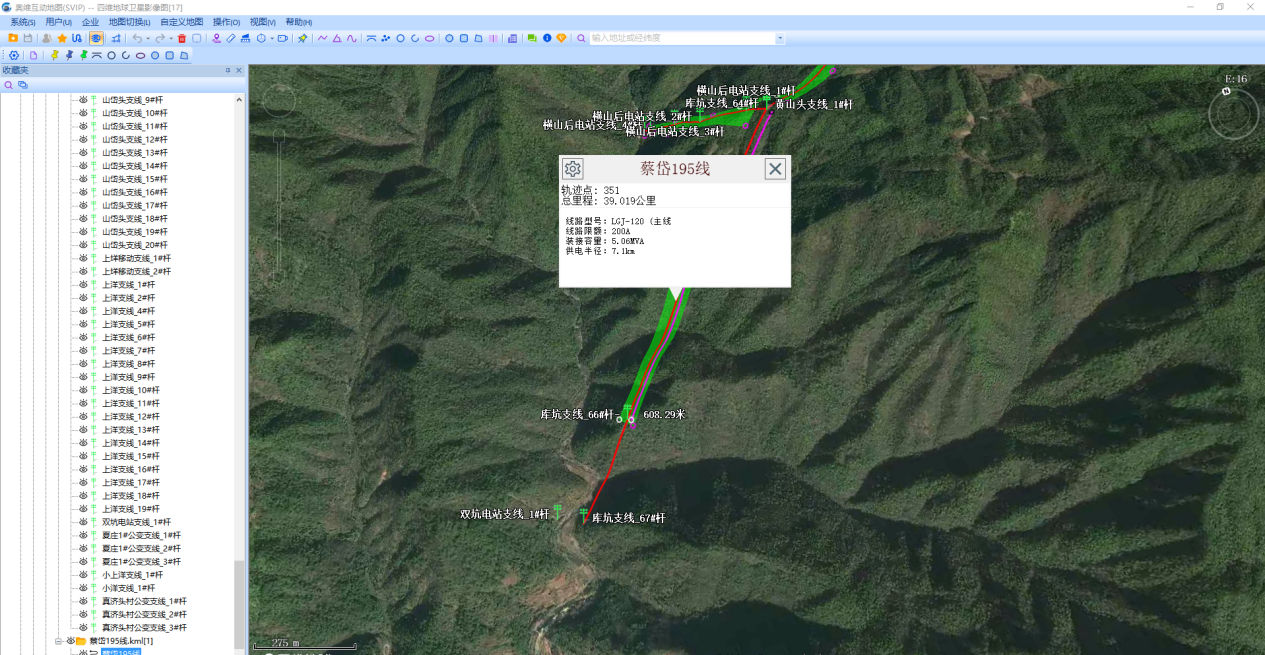Viewport: 1265px width, 655px height.
Task: Open the 视图 menu
Action: (262, 22)
